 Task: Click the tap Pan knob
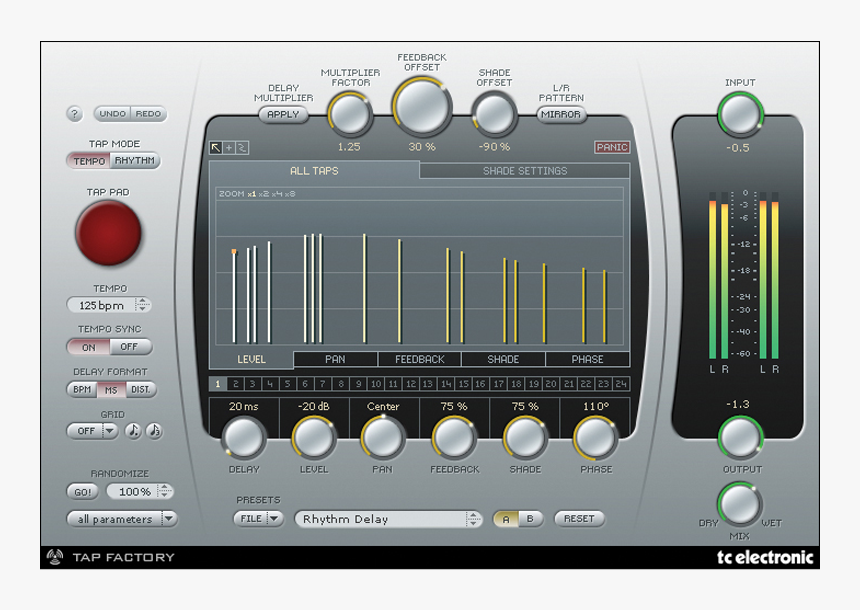tap(383, 438)
